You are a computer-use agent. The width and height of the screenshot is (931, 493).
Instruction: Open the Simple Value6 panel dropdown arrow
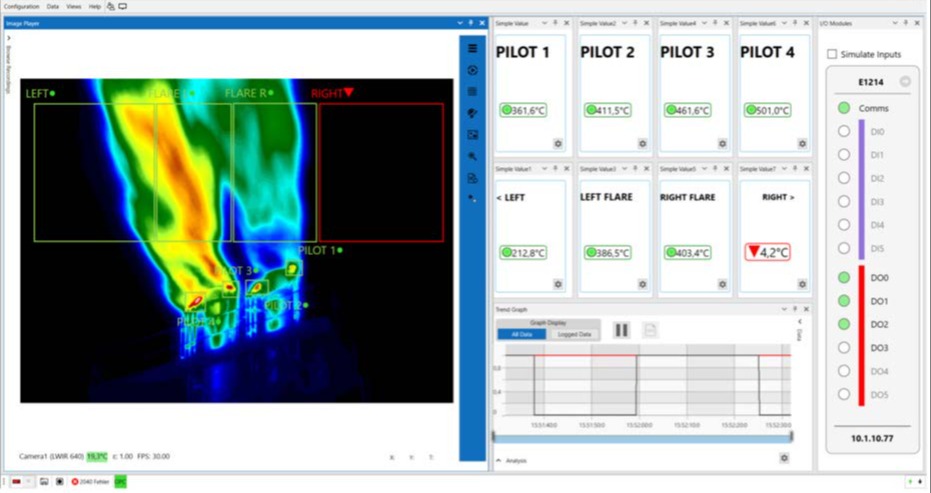click(784, 23)
